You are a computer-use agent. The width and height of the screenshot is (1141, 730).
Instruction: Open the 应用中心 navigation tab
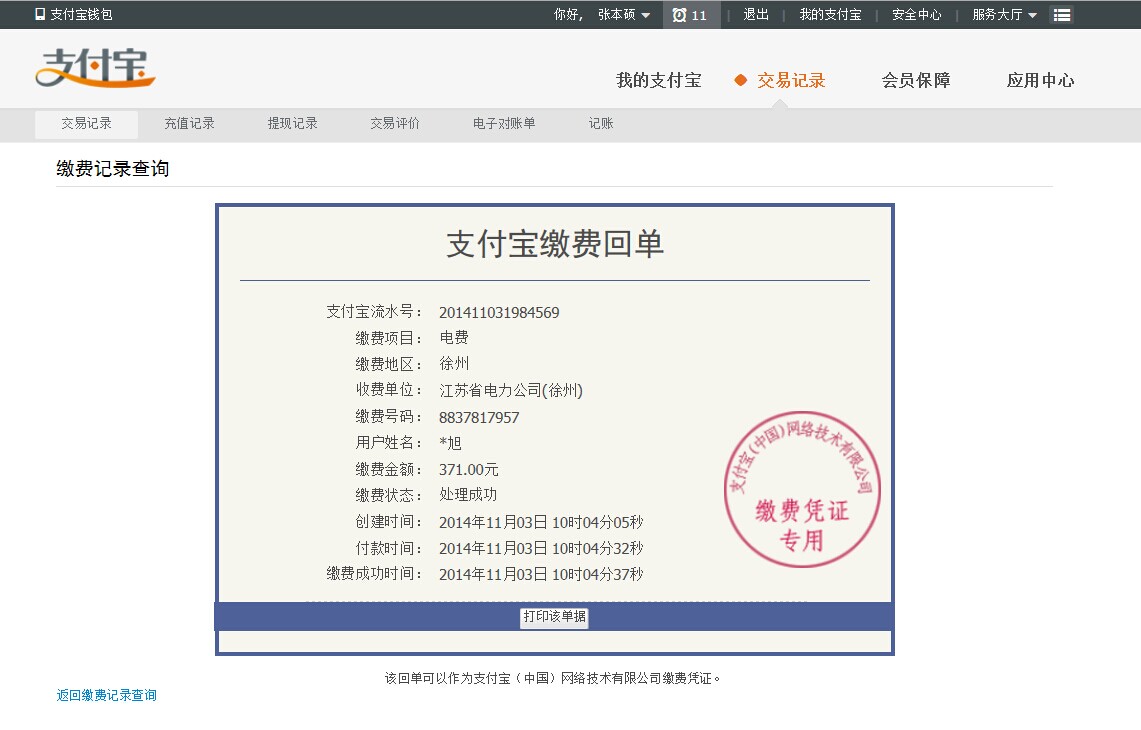coord(1040,81)
